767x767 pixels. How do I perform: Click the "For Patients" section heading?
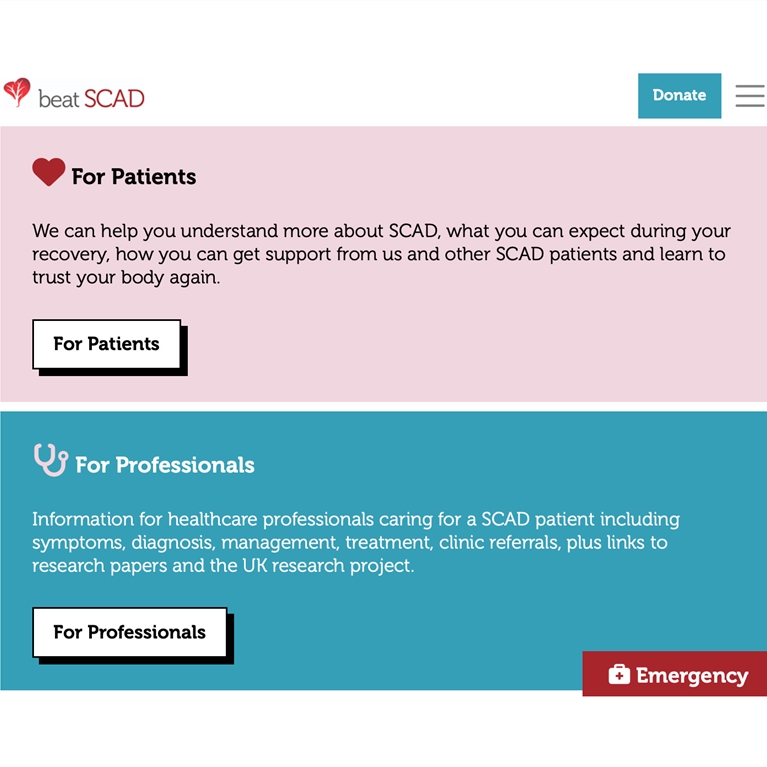134,177
